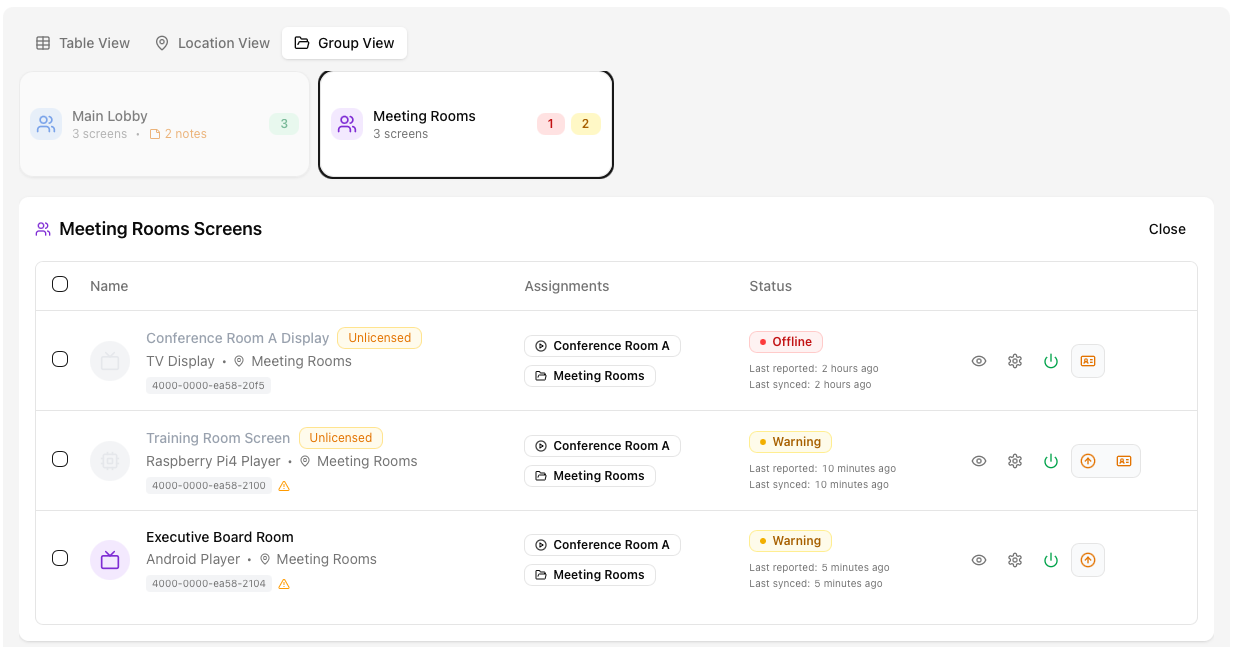Click settings gear for Conference Room A Display
1240x647 pixels.
click(1015, 361)
